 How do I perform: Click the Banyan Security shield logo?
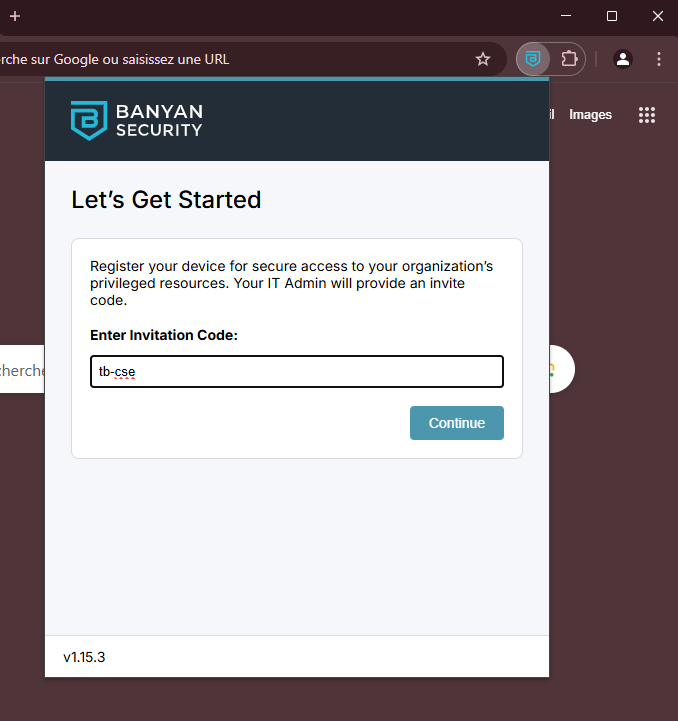coord(88,119)
